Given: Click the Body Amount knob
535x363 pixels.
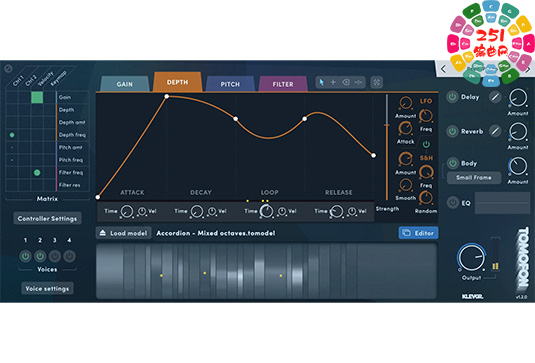Looking at the screenshot, I should tap(518, 166).
